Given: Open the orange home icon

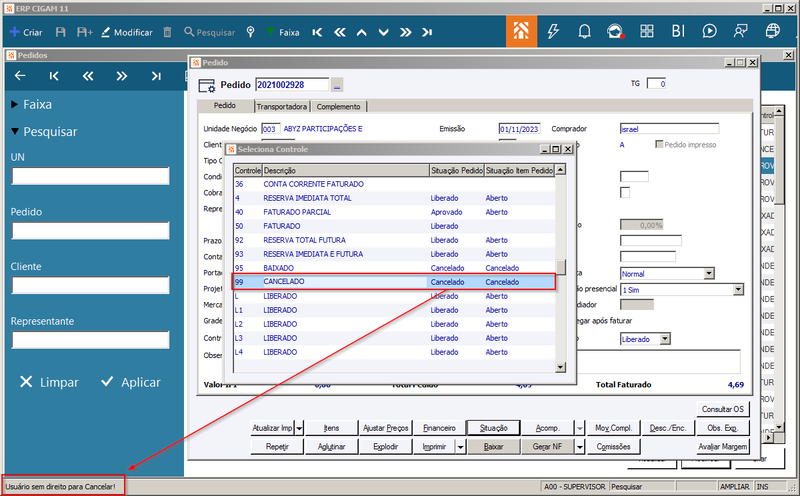Looking at the screenshot, I should click(x=521, y=32).
